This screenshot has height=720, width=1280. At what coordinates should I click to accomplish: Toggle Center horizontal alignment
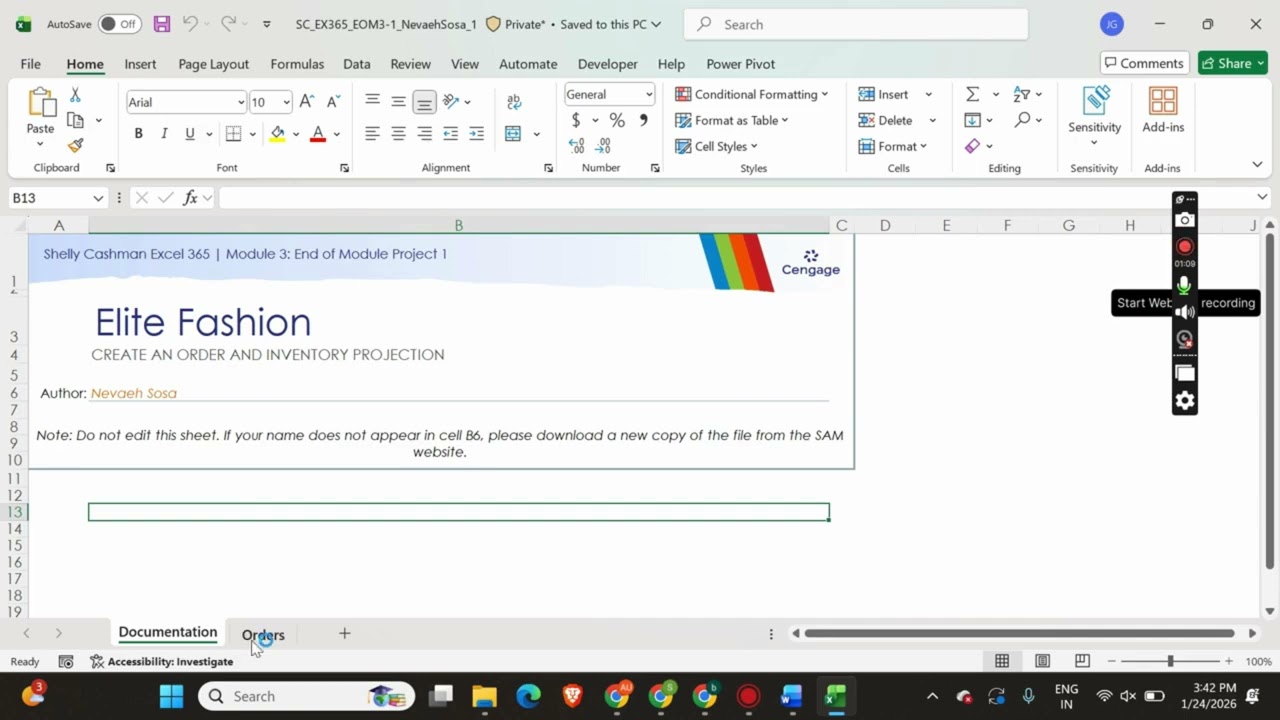pyautogui.click(x=398, y=133)
